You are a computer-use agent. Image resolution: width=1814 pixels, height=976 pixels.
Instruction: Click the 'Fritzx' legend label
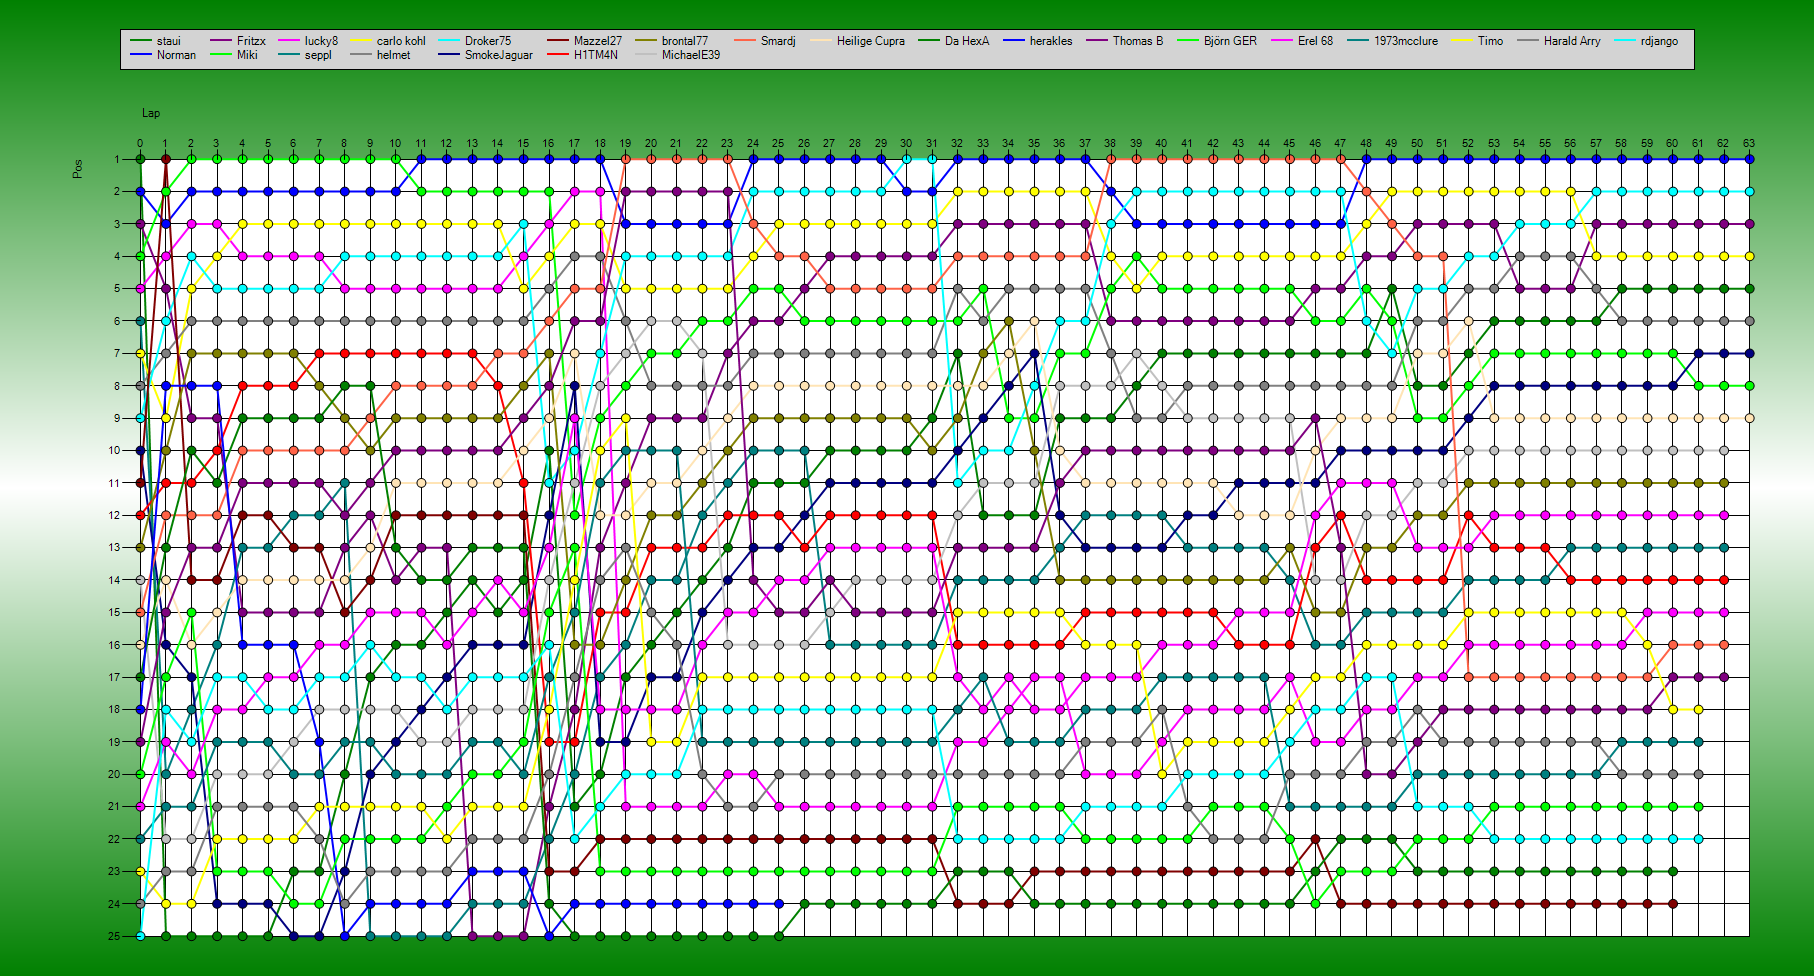pos(251,41)
